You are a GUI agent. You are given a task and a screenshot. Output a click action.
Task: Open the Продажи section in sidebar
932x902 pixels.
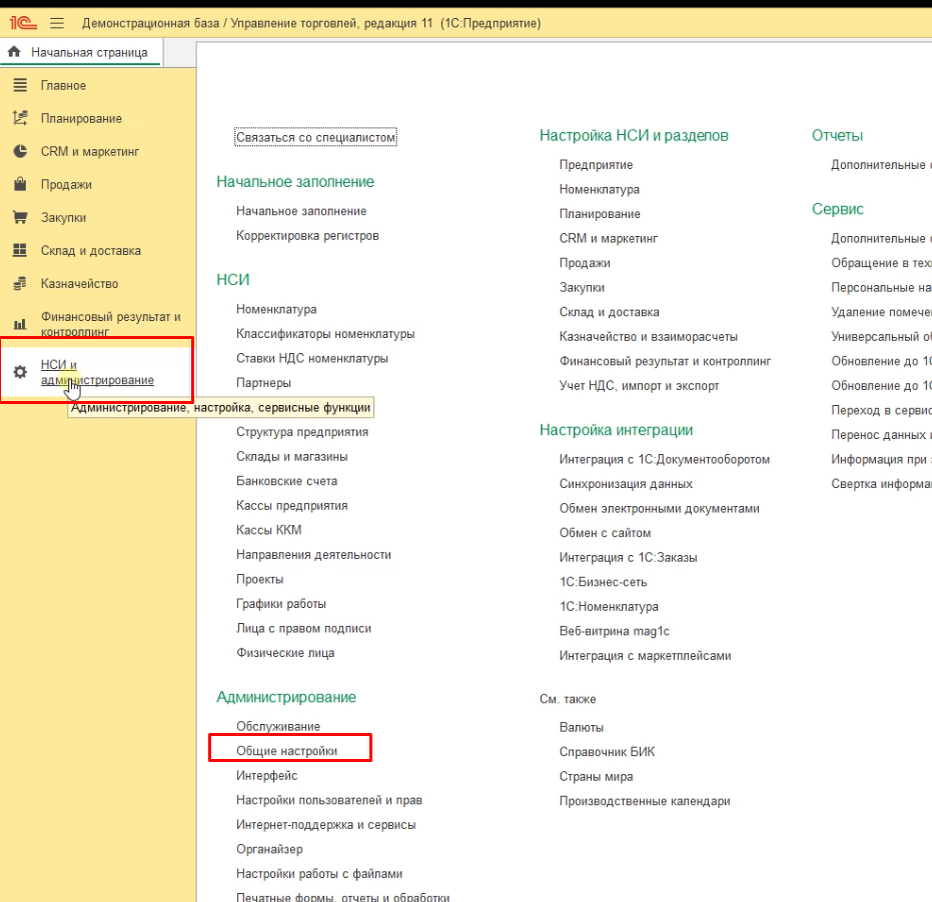coord(66,184)
